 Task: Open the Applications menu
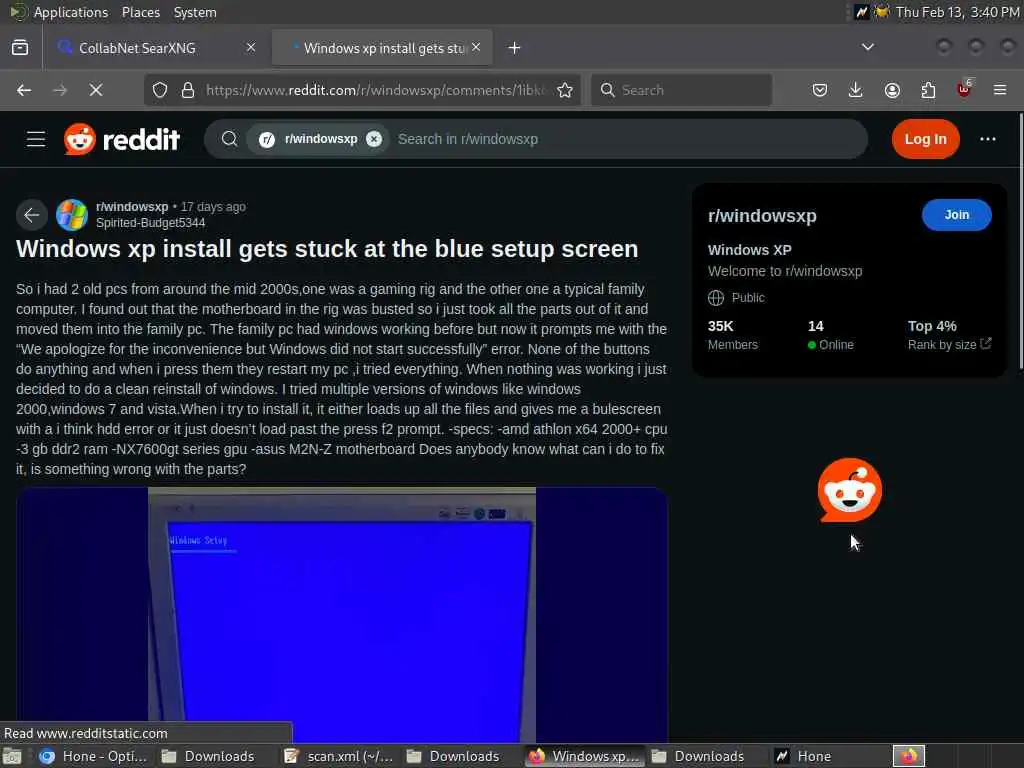pyautogui.click(x=71, y=12)
